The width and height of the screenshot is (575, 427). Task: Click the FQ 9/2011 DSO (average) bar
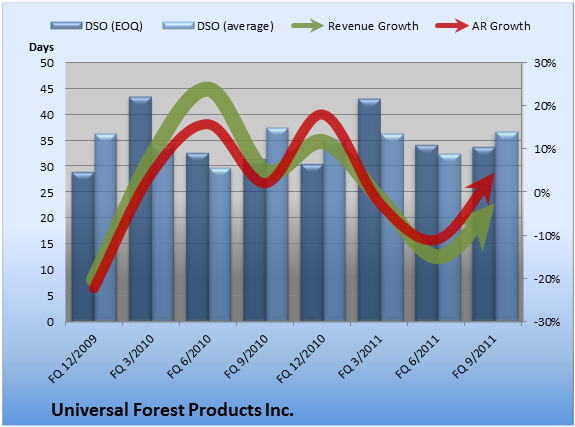pyautogui.click(x=507, y=227)
